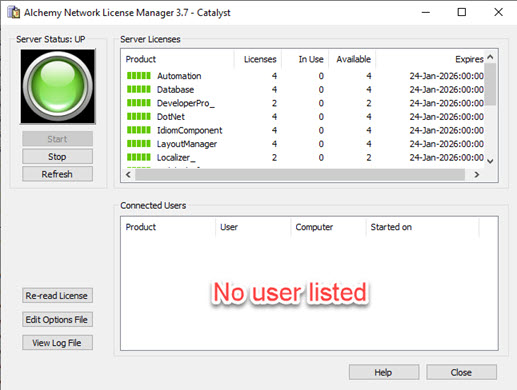Image resolution: width=517 pixels, height=390 pixels.
Task: Click the Help button
Action: (384, 372)
